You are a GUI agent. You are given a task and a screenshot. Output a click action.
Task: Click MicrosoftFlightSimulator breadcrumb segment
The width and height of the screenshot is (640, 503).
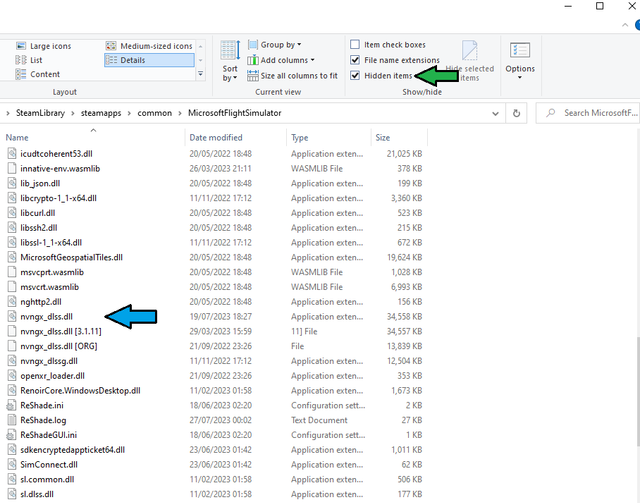pos(235,113)
